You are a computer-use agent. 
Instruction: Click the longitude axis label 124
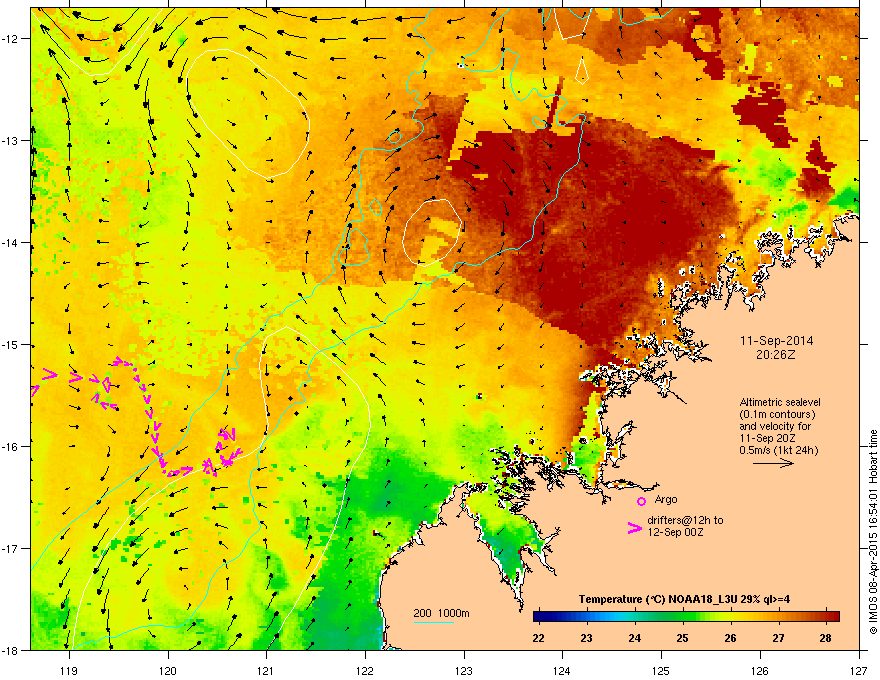coord(562,670)
